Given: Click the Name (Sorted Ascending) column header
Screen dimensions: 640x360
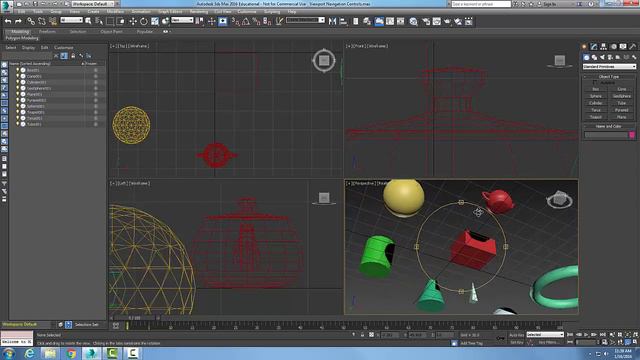Looking at the screenshot, I should click(x=45, y=64).
